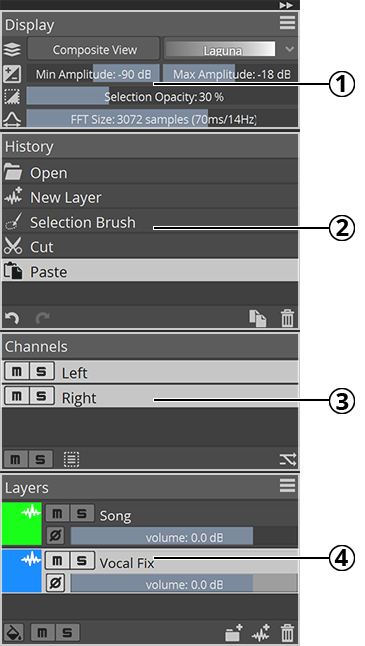Mute the Song layer
The width and height of the screenshot is (365, 646).
58,513
